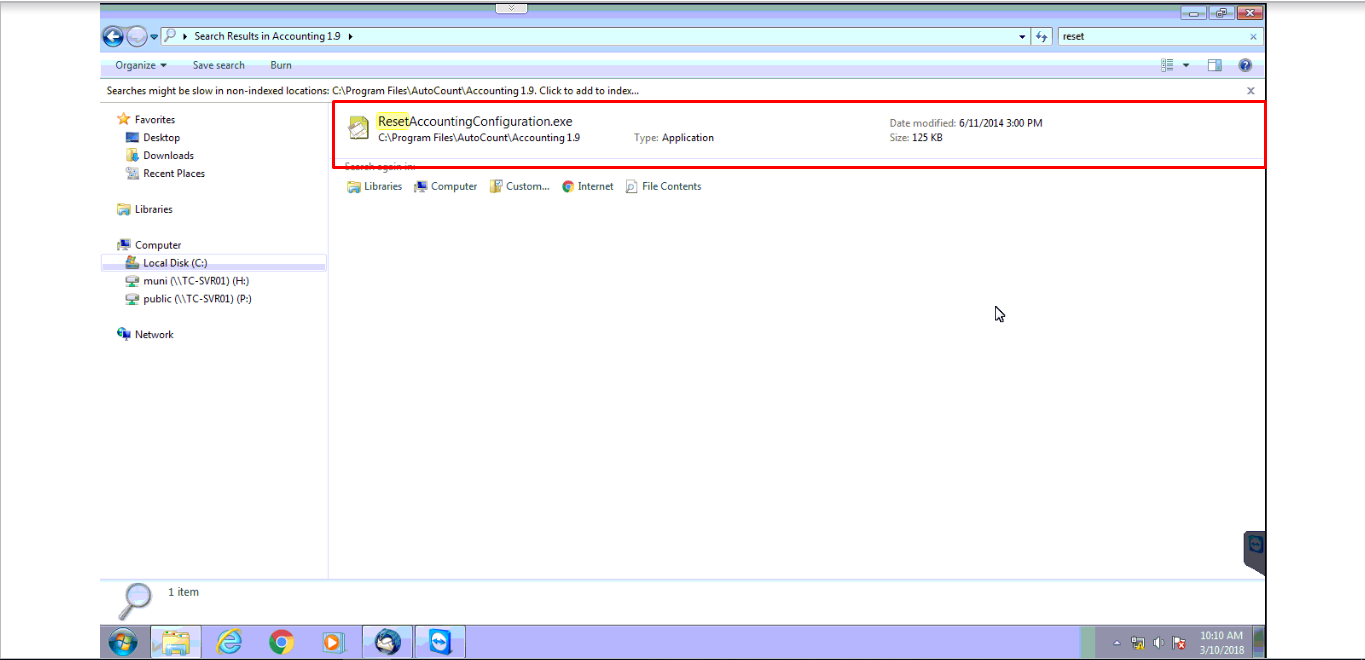Click the 'Size: 125 KB' text
The image size is (1365, 660).
[x=916, y=138]
